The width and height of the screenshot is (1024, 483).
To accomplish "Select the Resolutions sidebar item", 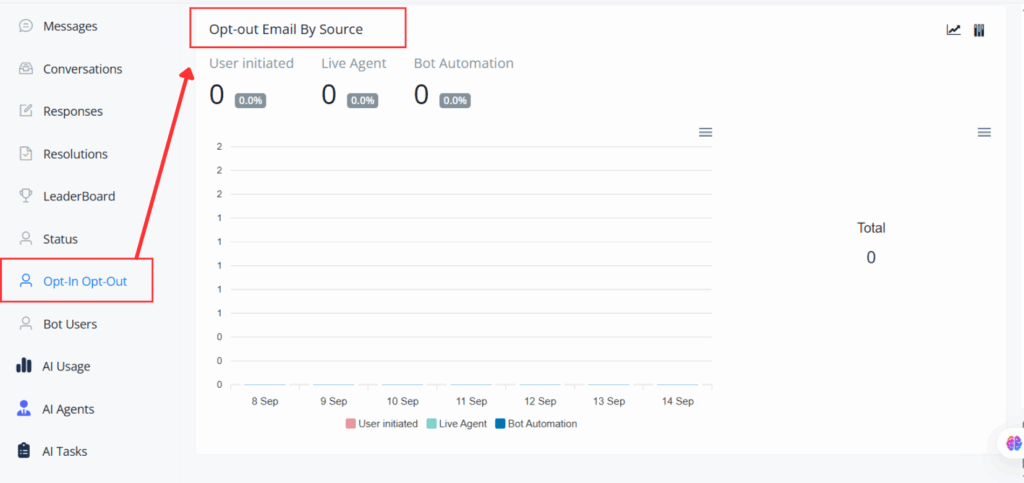I will [75, 154].
